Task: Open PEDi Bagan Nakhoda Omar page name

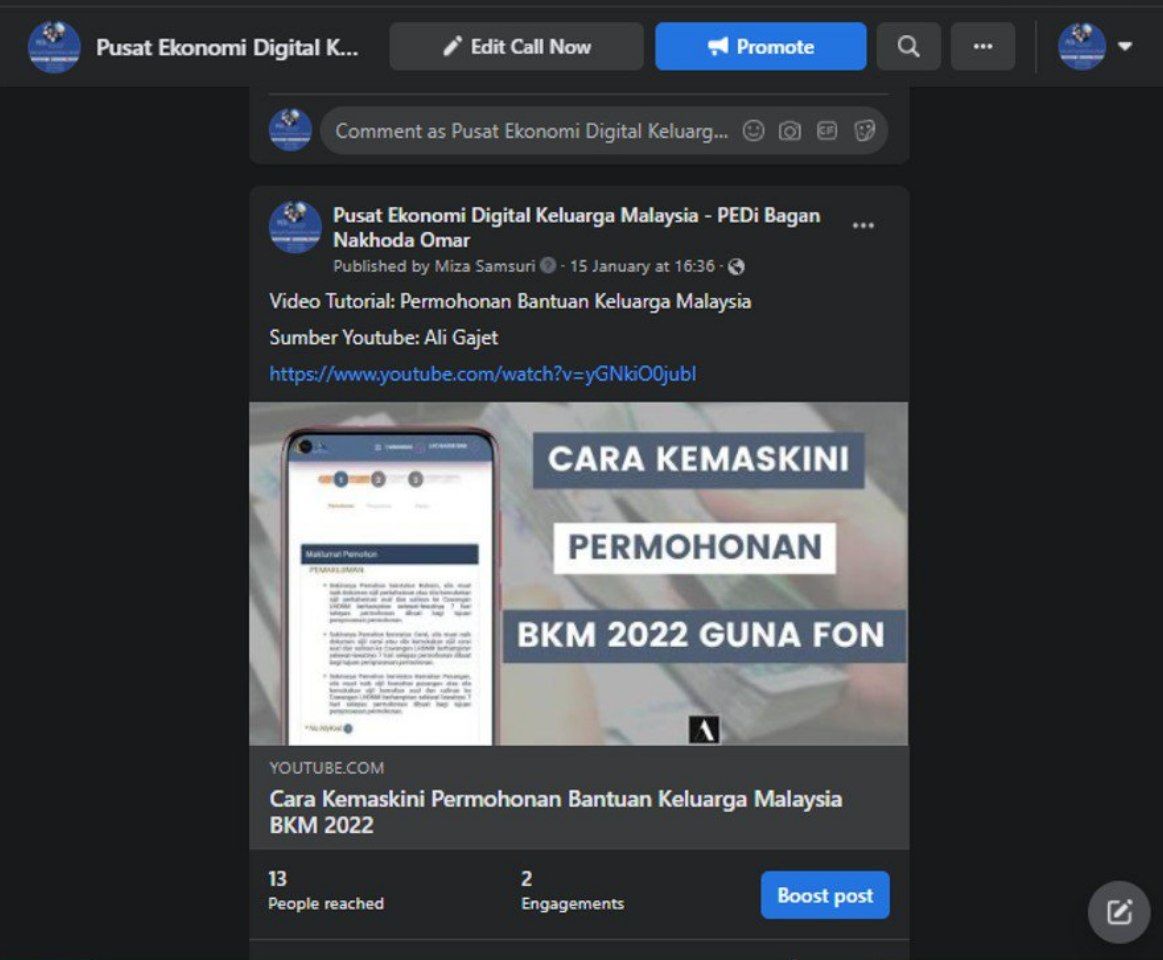Action: pos(576,227)
